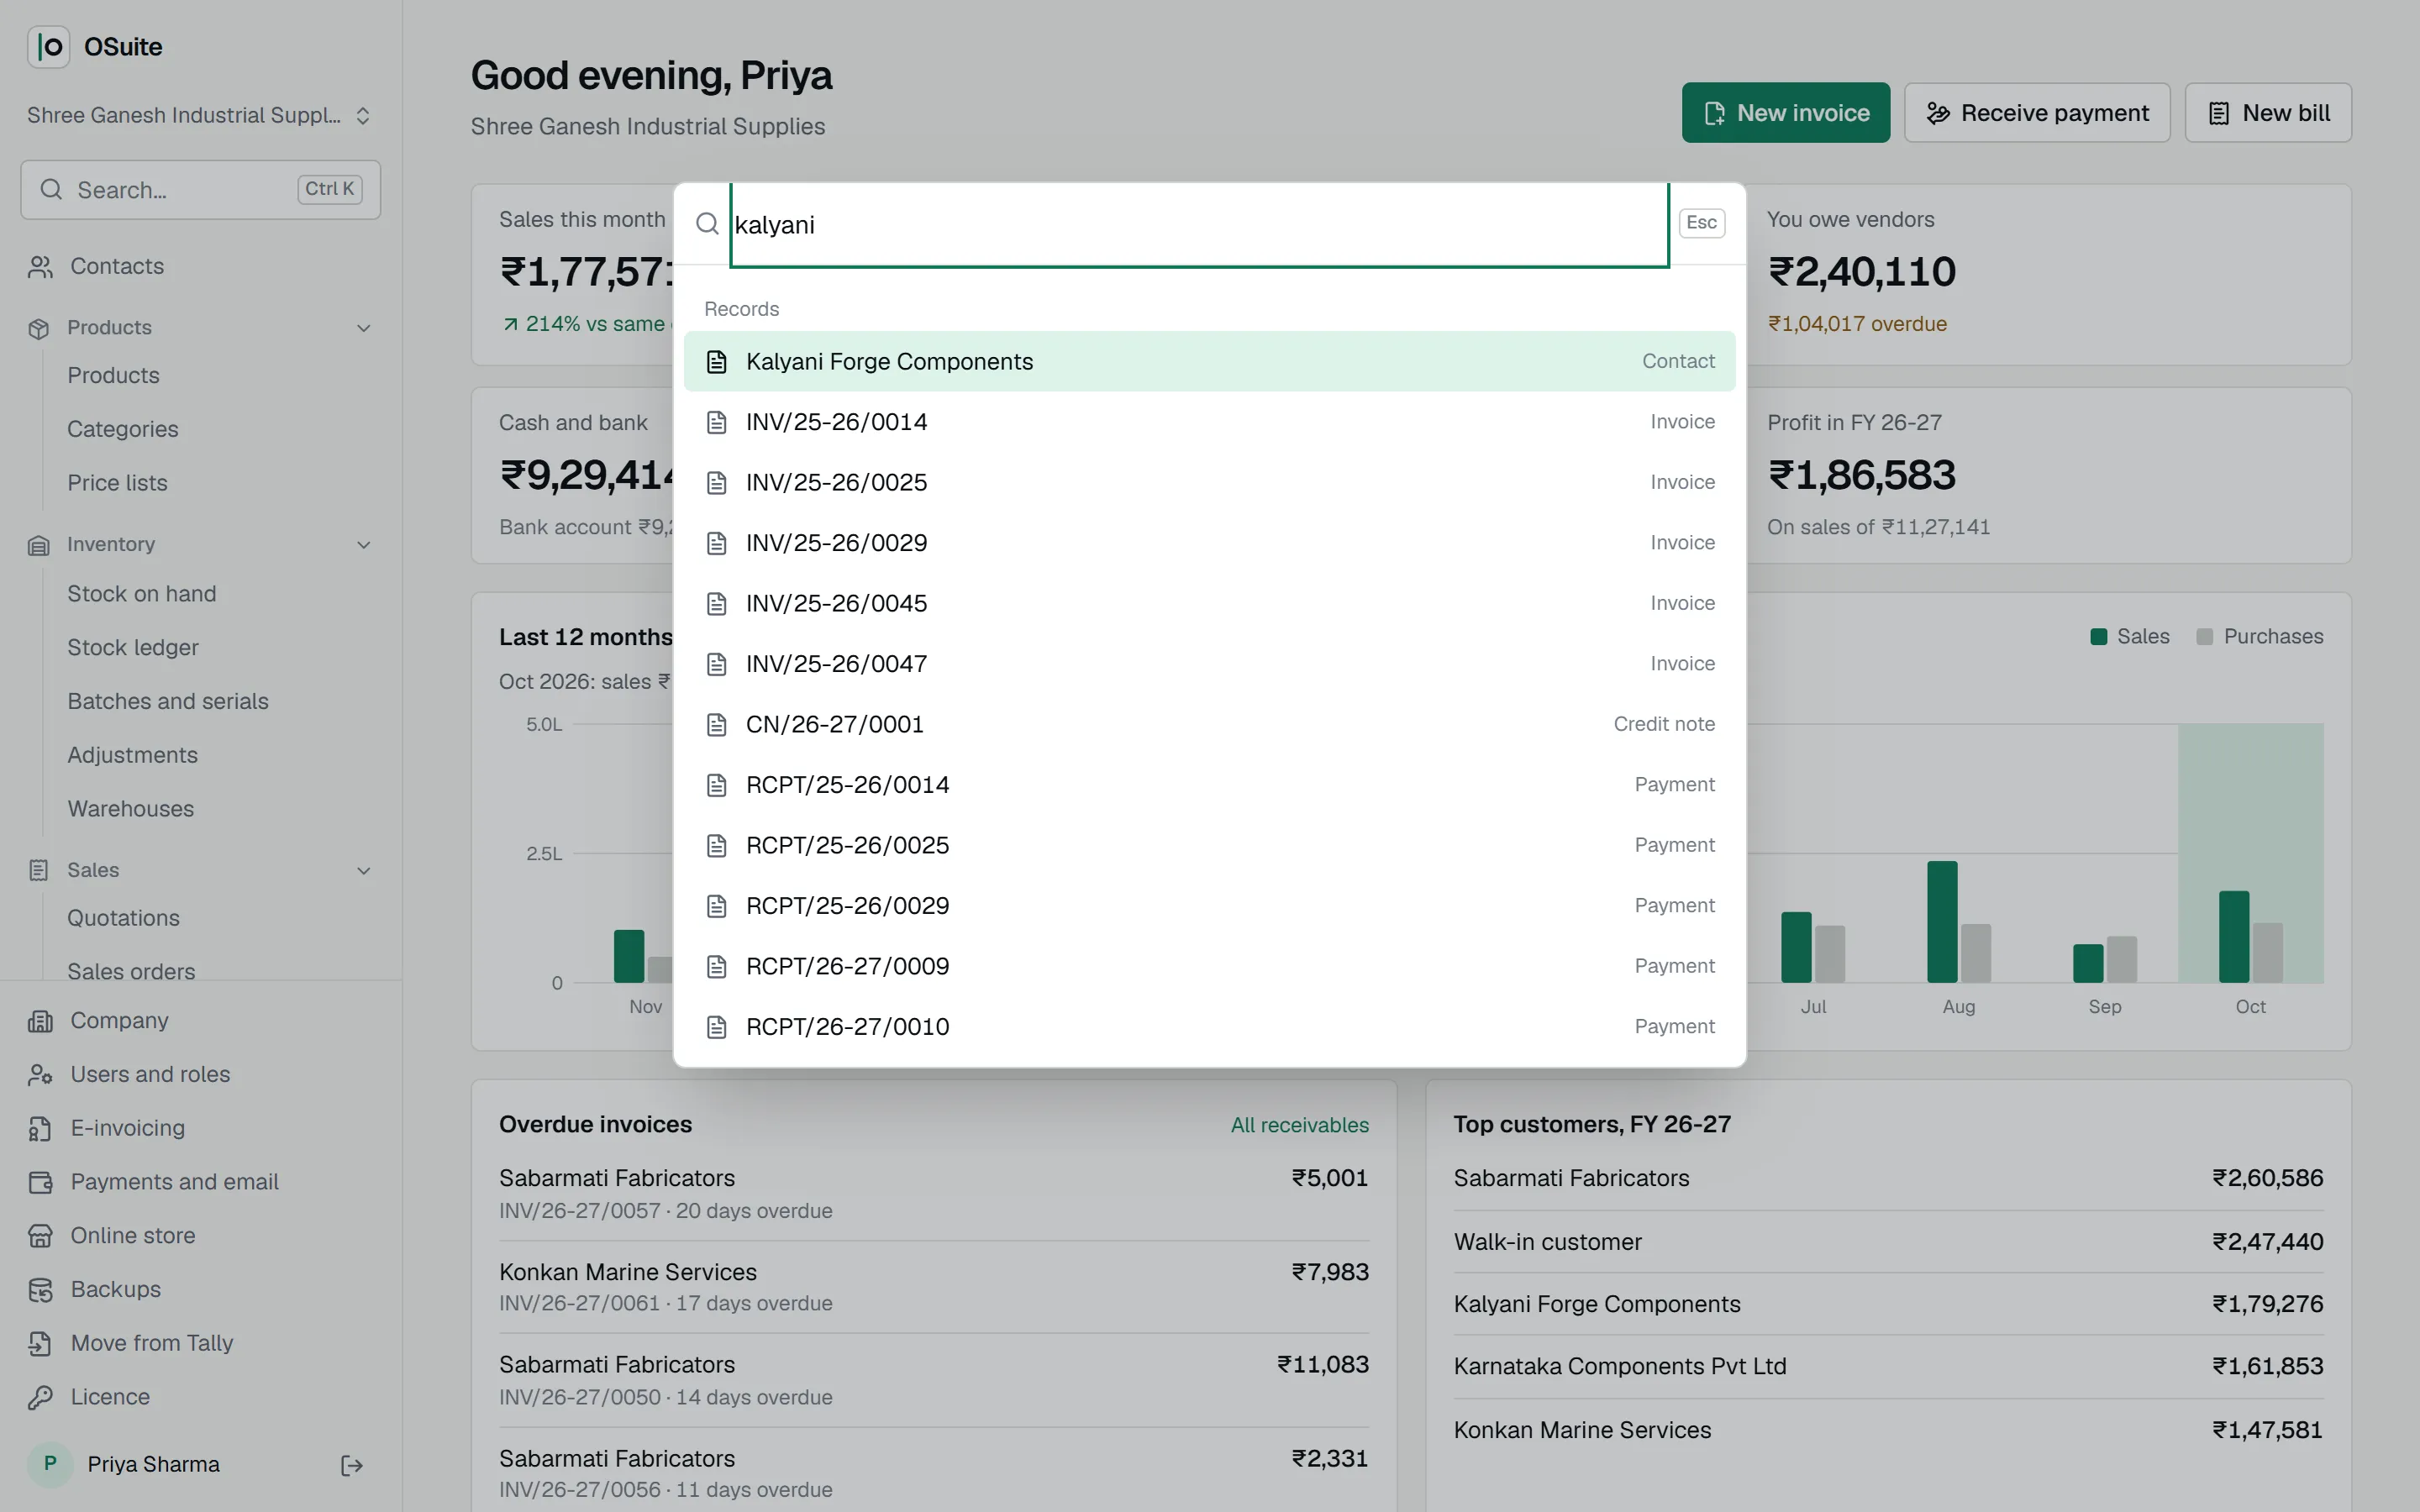Click the Users and roles icon
Screen dimensions: 2420x1512
[x=40, y=1075]
